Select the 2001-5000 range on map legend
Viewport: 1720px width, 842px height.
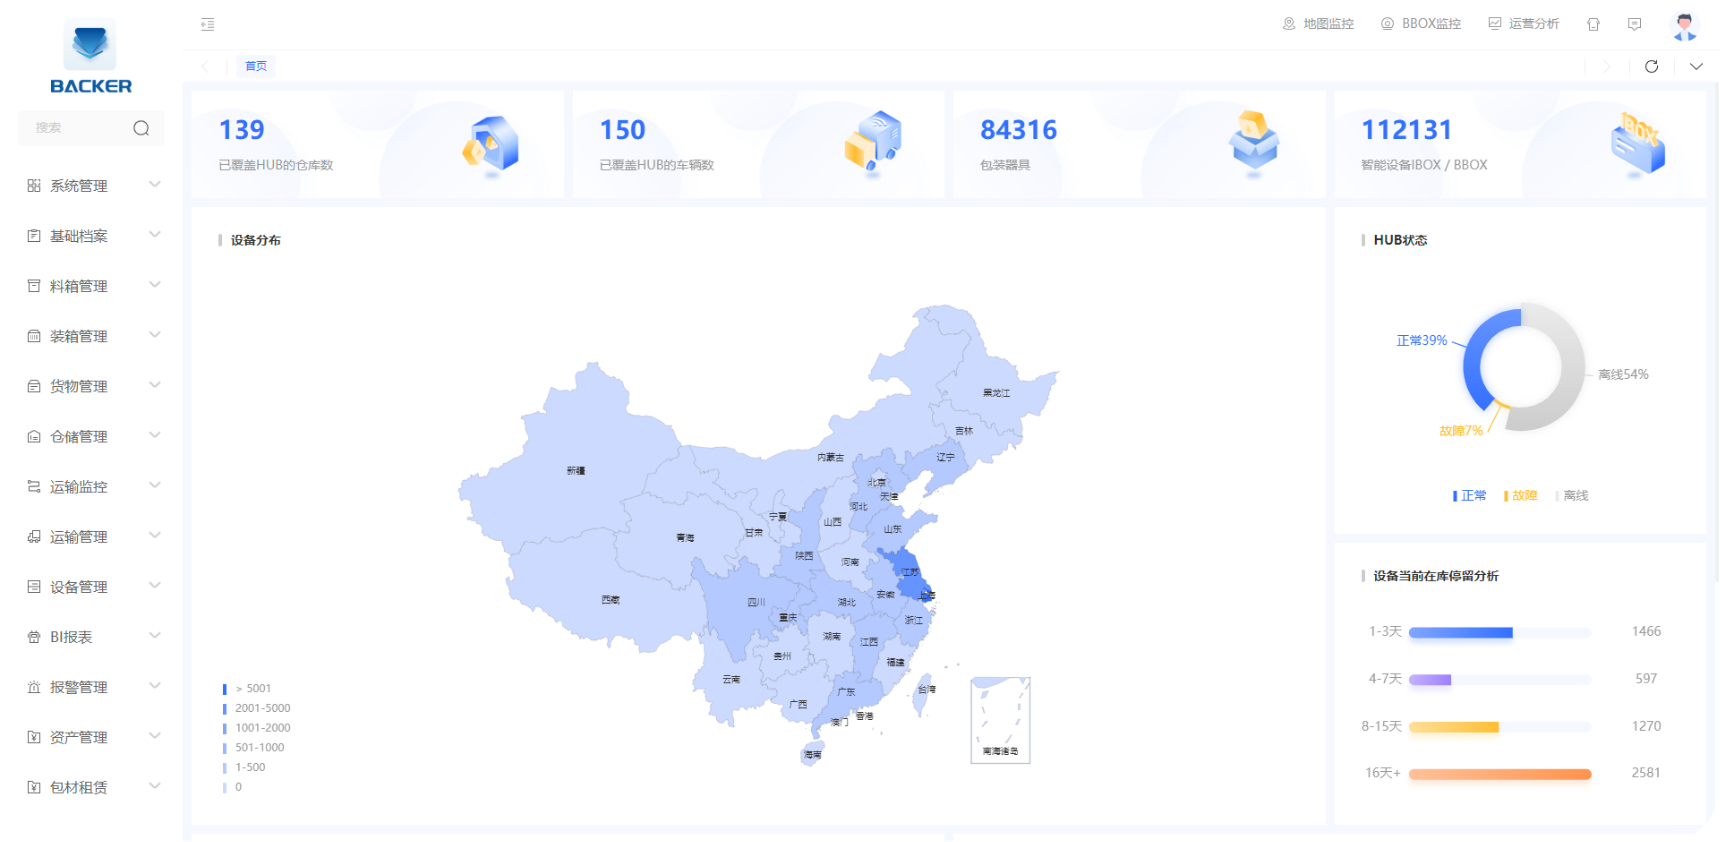tap(261, 708)
